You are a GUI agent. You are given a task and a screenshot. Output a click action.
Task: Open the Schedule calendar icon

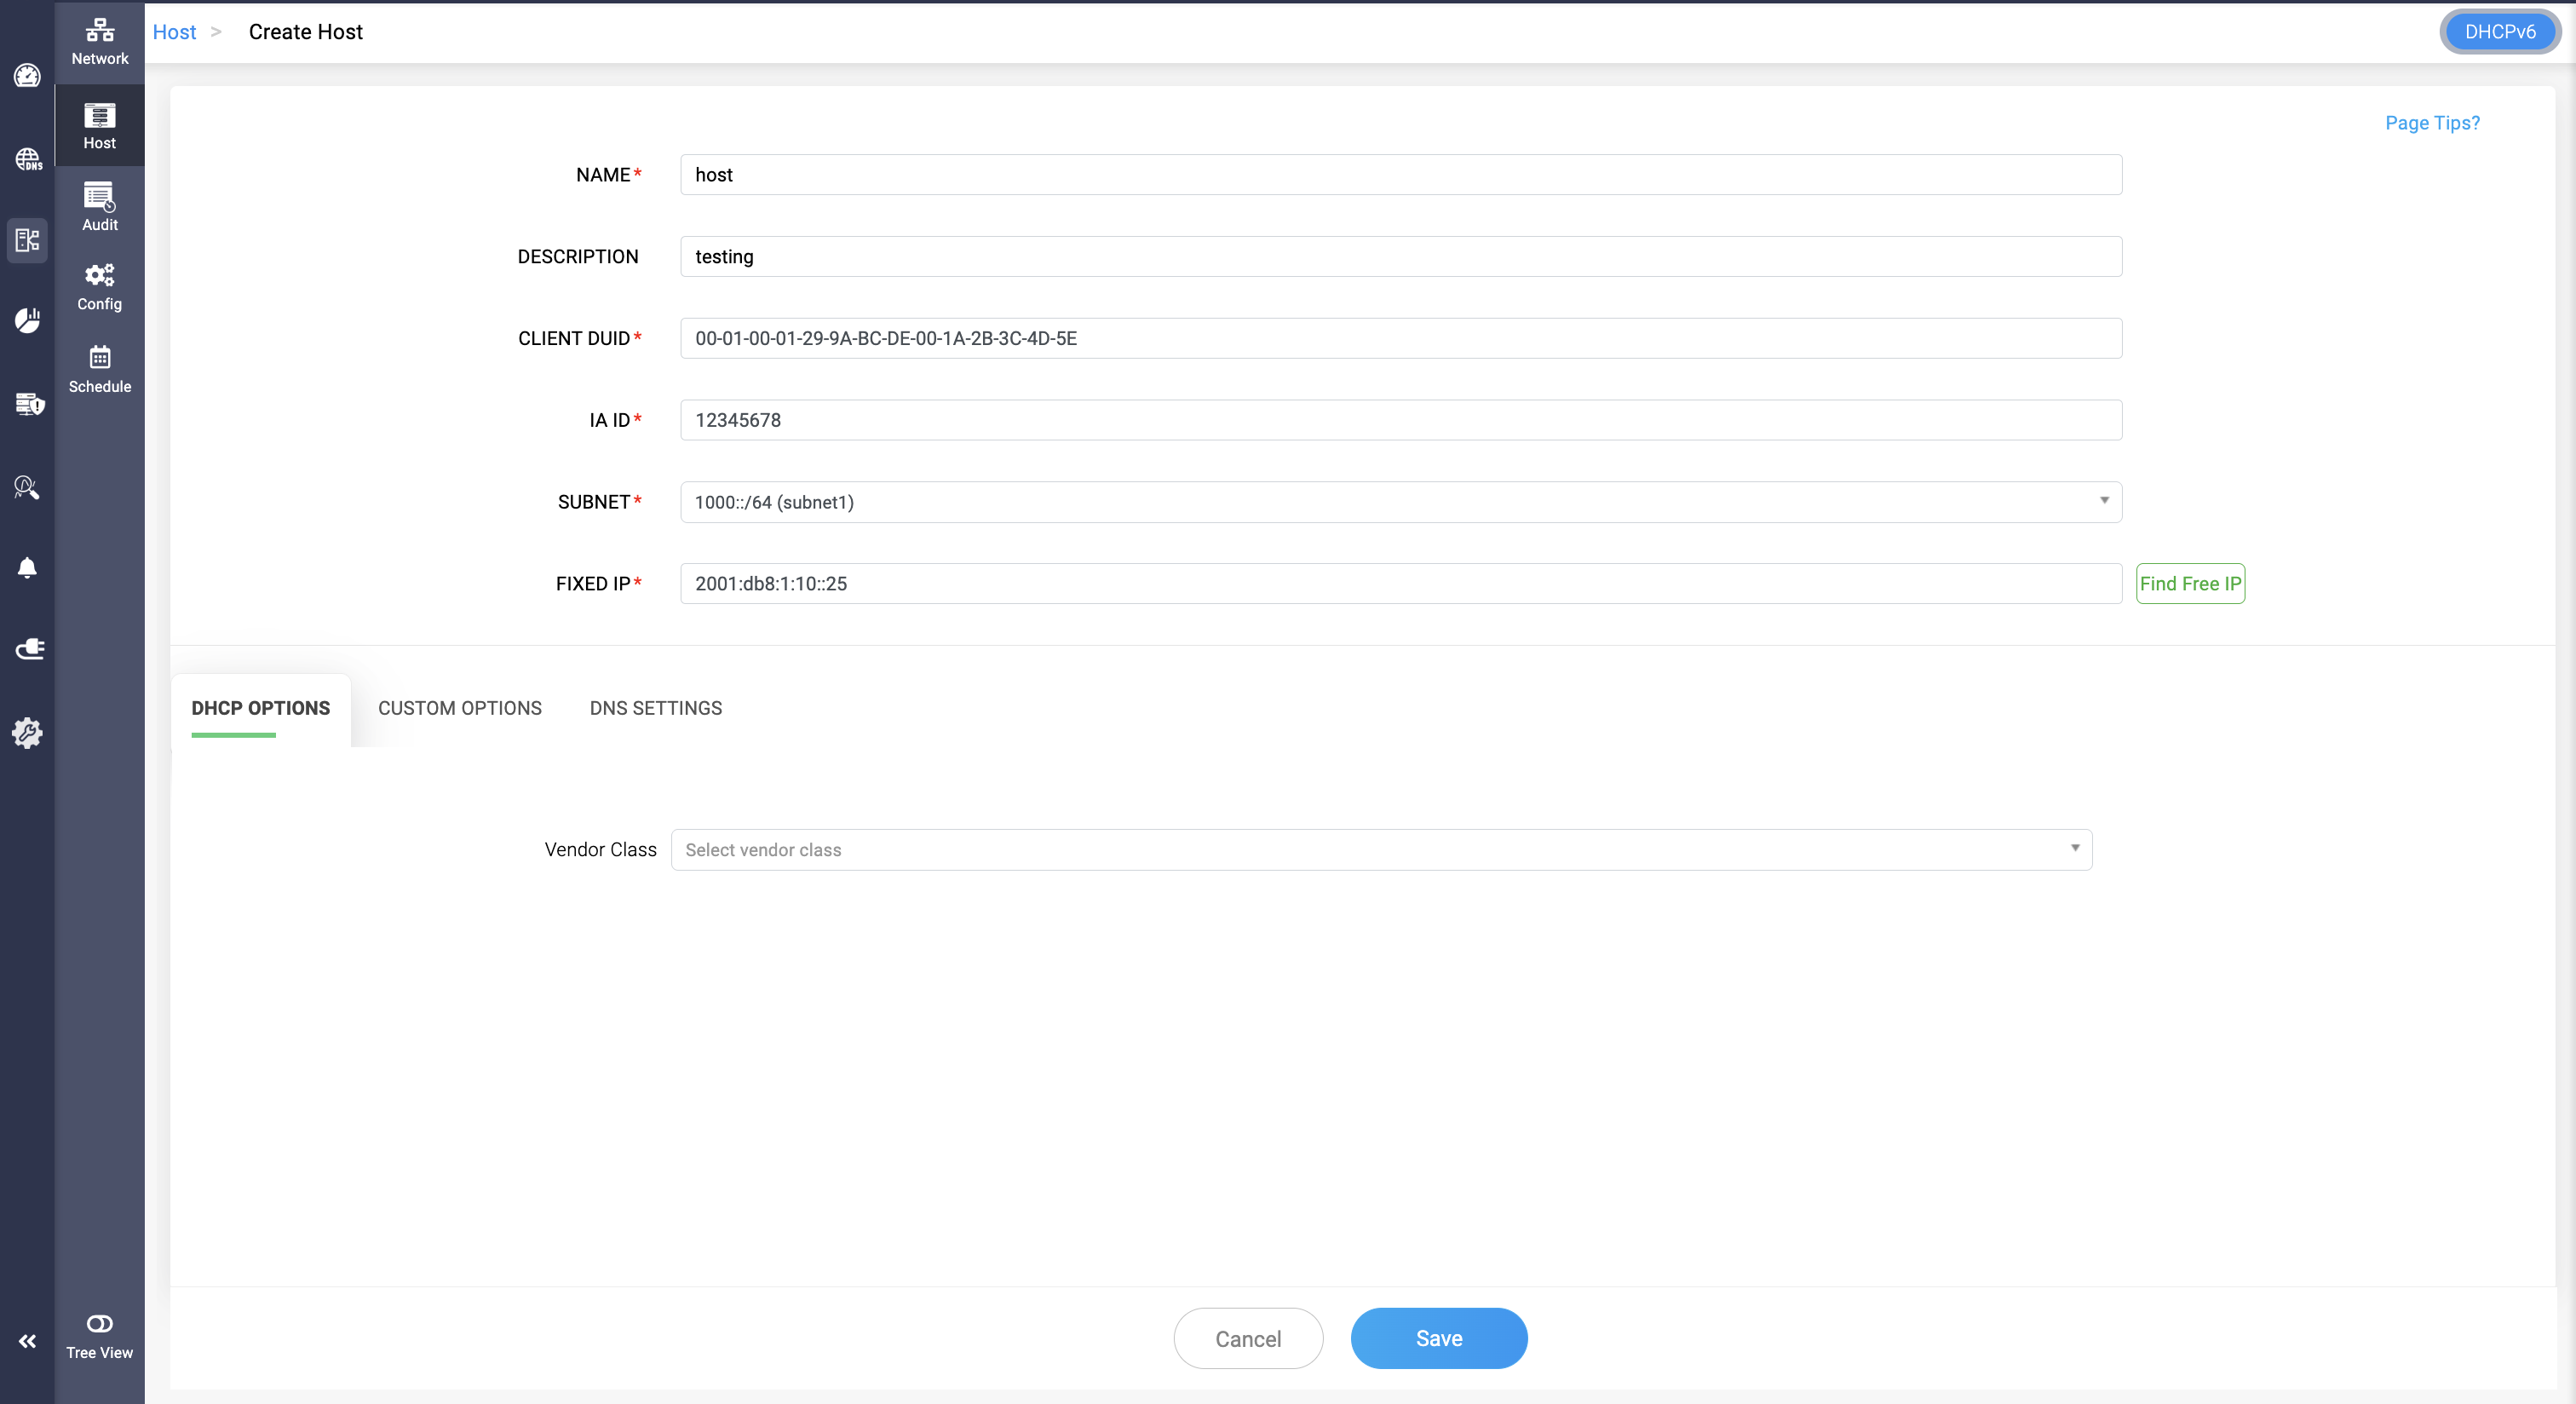(99, 369)
